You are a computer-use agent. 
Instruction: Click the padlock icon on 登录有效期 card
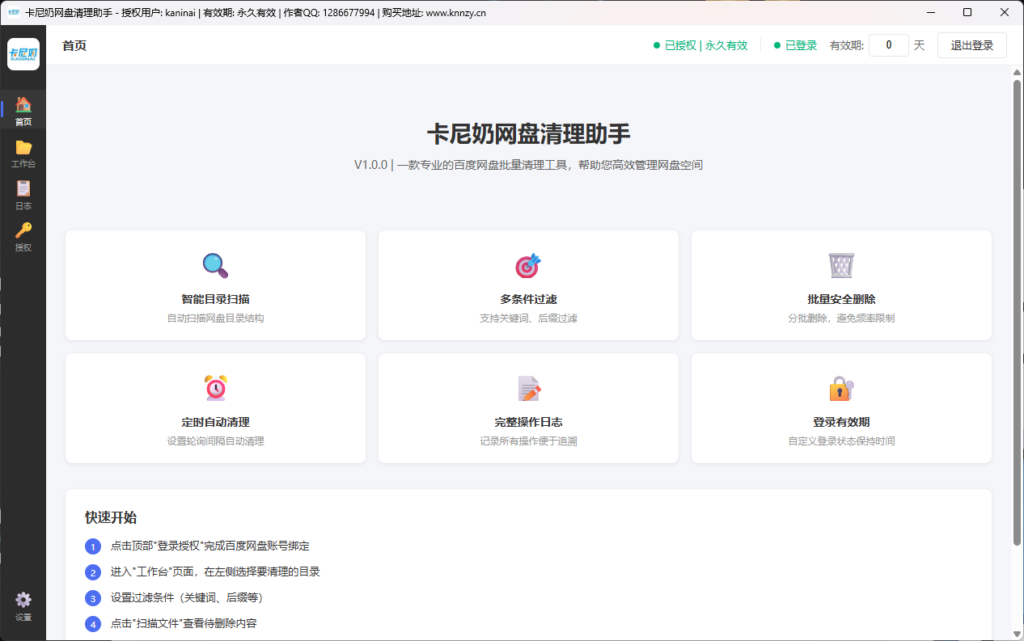(841, 390)
